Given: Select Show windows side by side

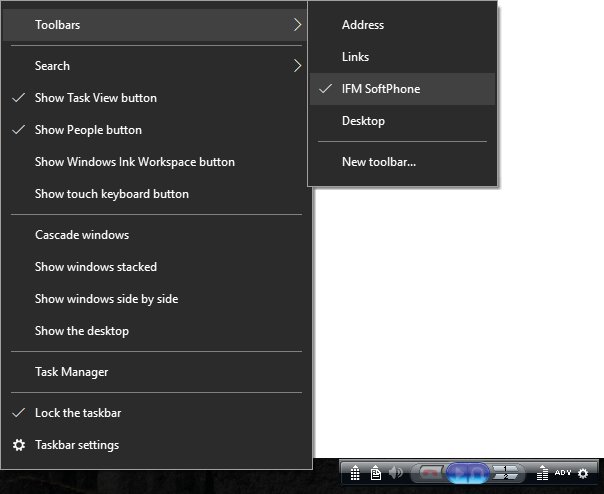Looking at the screenshot, I should [156, 299].
